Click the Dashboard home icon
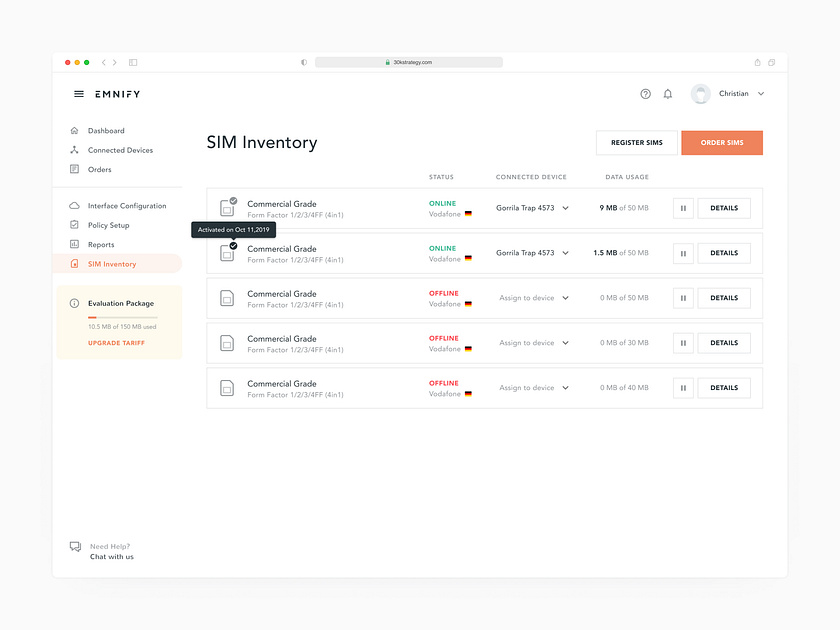The image size is (840, 630). tap(75, 130)
